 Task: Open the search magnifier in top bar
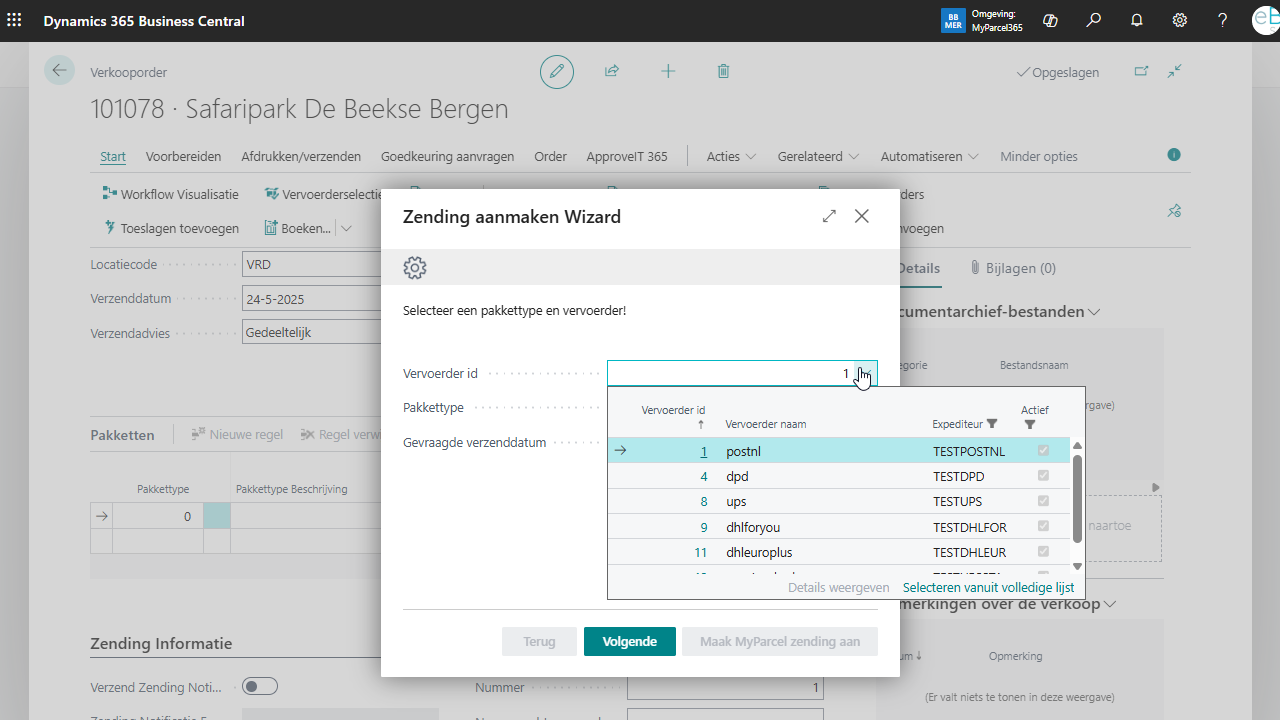click(x=1094, y=20)
